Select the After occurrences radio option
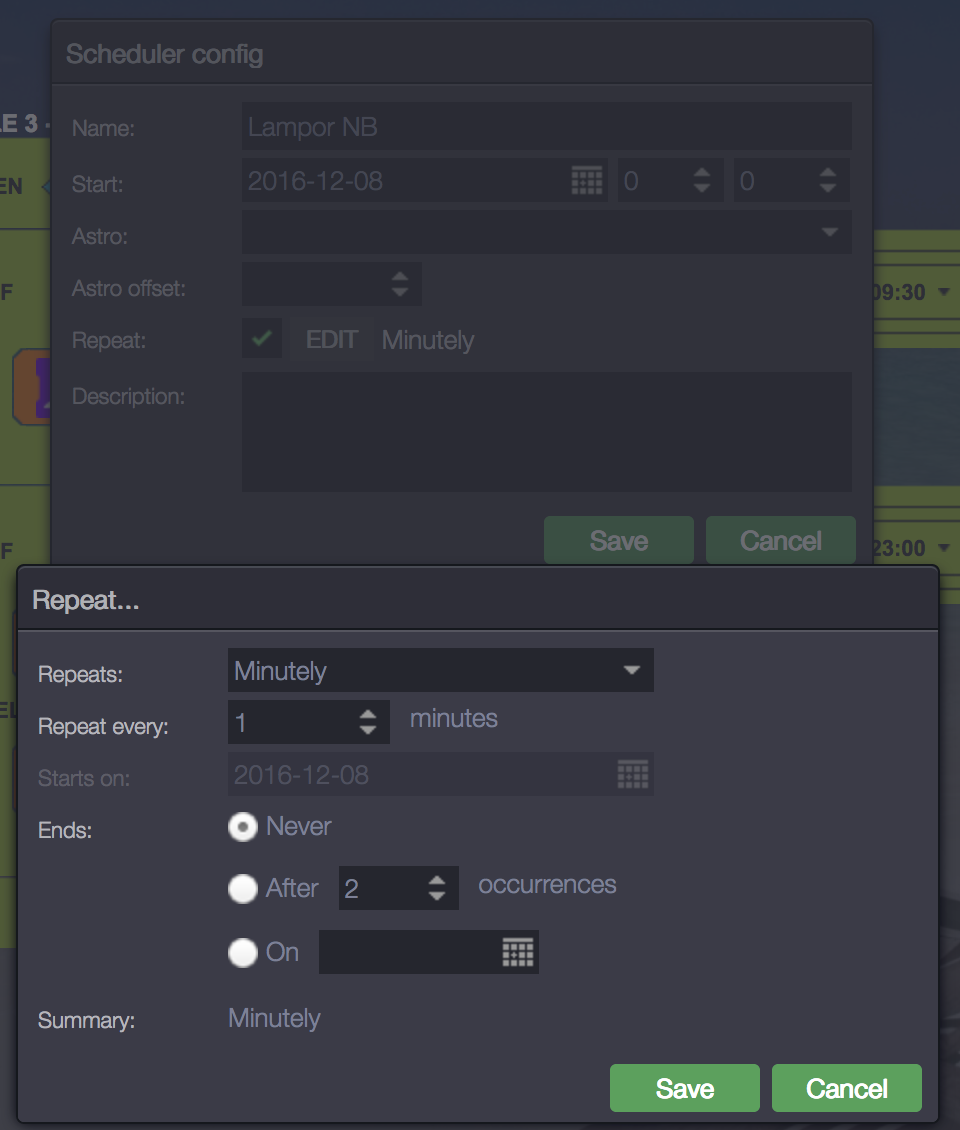The height and width of the screenshot is (1130, 960). [x=242, y=888]
